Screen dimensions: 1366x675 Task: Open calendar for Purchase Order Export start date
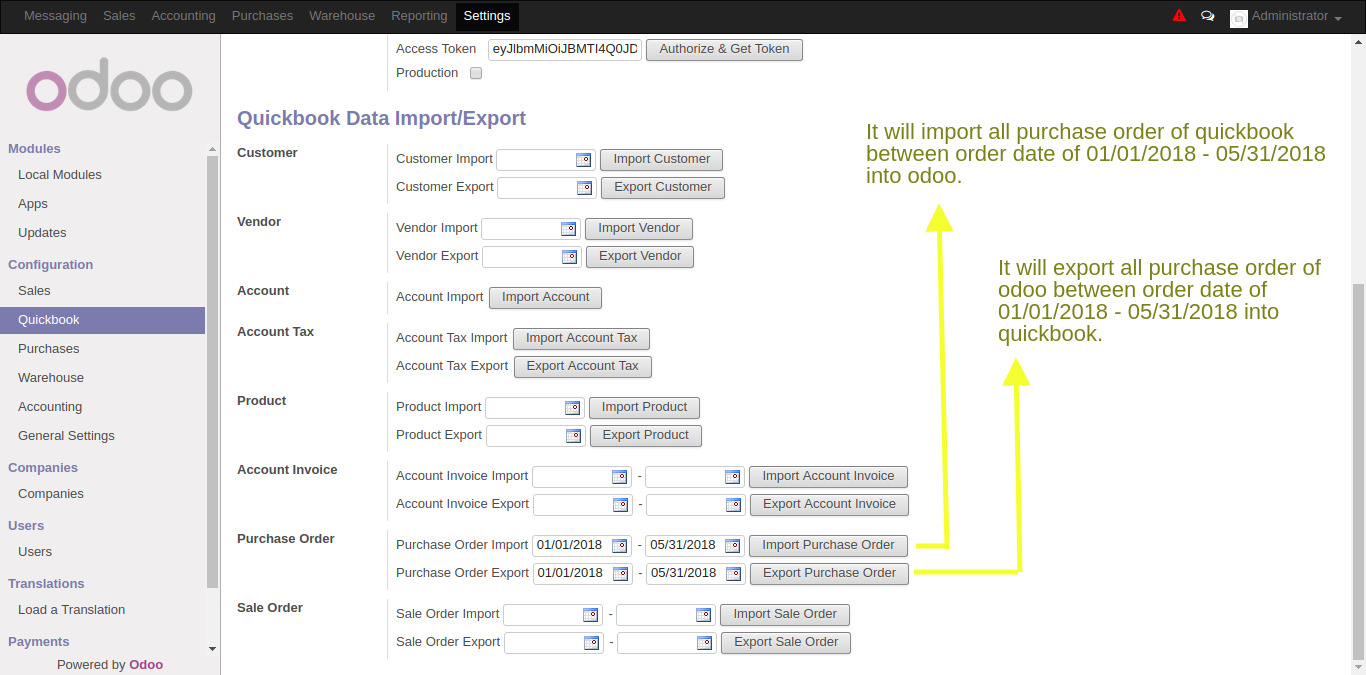(x=620, y=574)
